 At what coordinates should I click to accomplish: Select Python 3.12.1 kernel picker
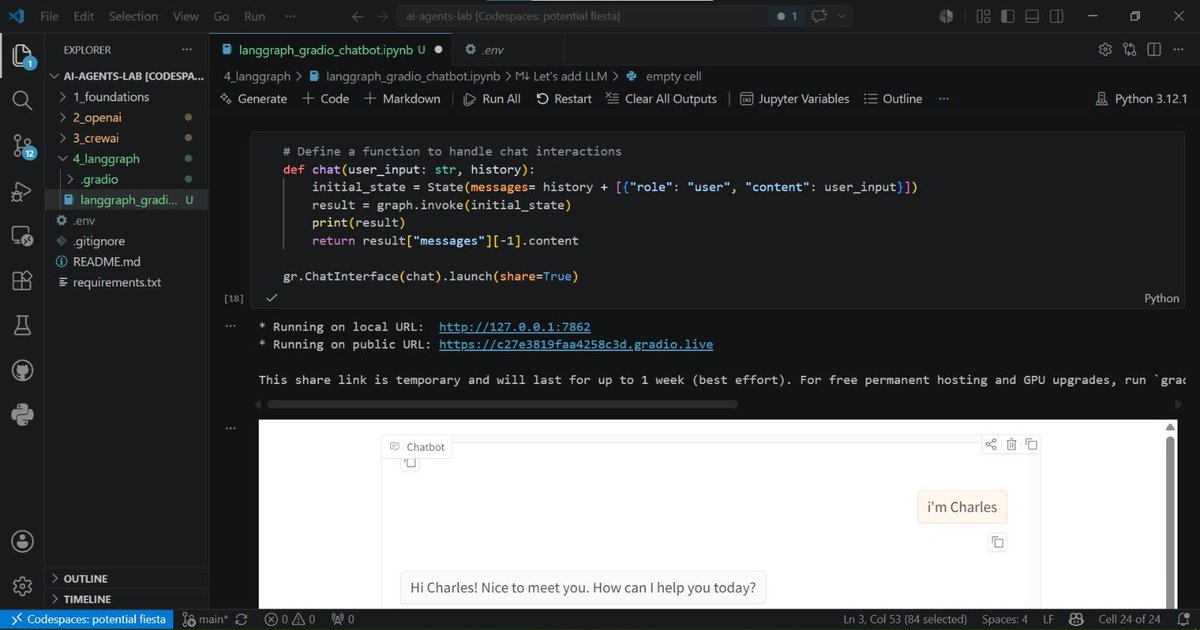pyautogui.click(x=1141, y=99)
